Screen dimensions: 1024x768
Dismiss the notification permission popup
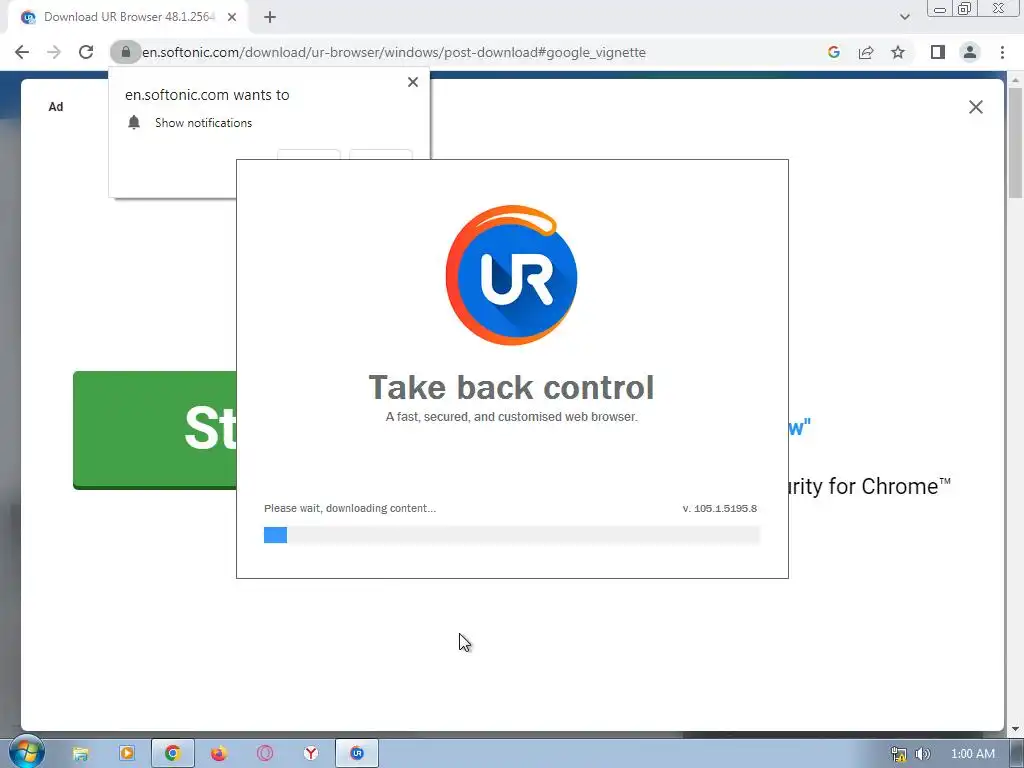pyautogui.click(x=413, y=82)
